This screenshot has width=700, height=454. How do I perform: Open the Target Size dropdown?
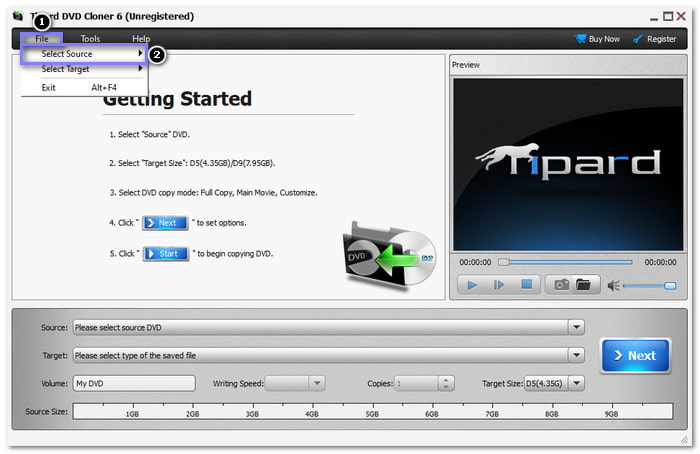tap(577, 383)
